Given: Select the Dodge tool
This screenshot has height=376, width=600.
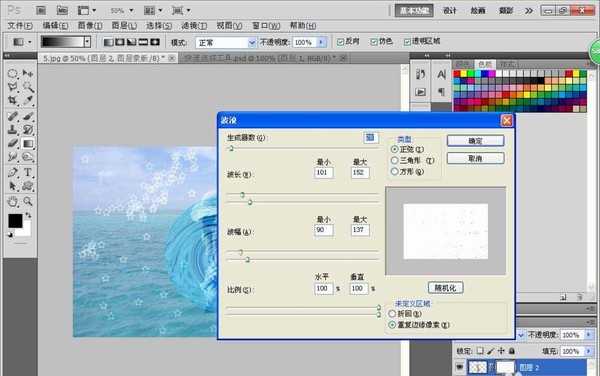Looking at the screenshot, I should coord(28,157).
